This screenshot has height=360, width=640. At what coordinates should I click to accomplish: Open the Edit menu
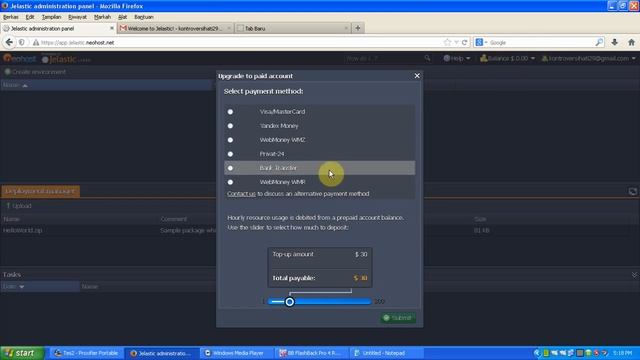pos(30,17)
